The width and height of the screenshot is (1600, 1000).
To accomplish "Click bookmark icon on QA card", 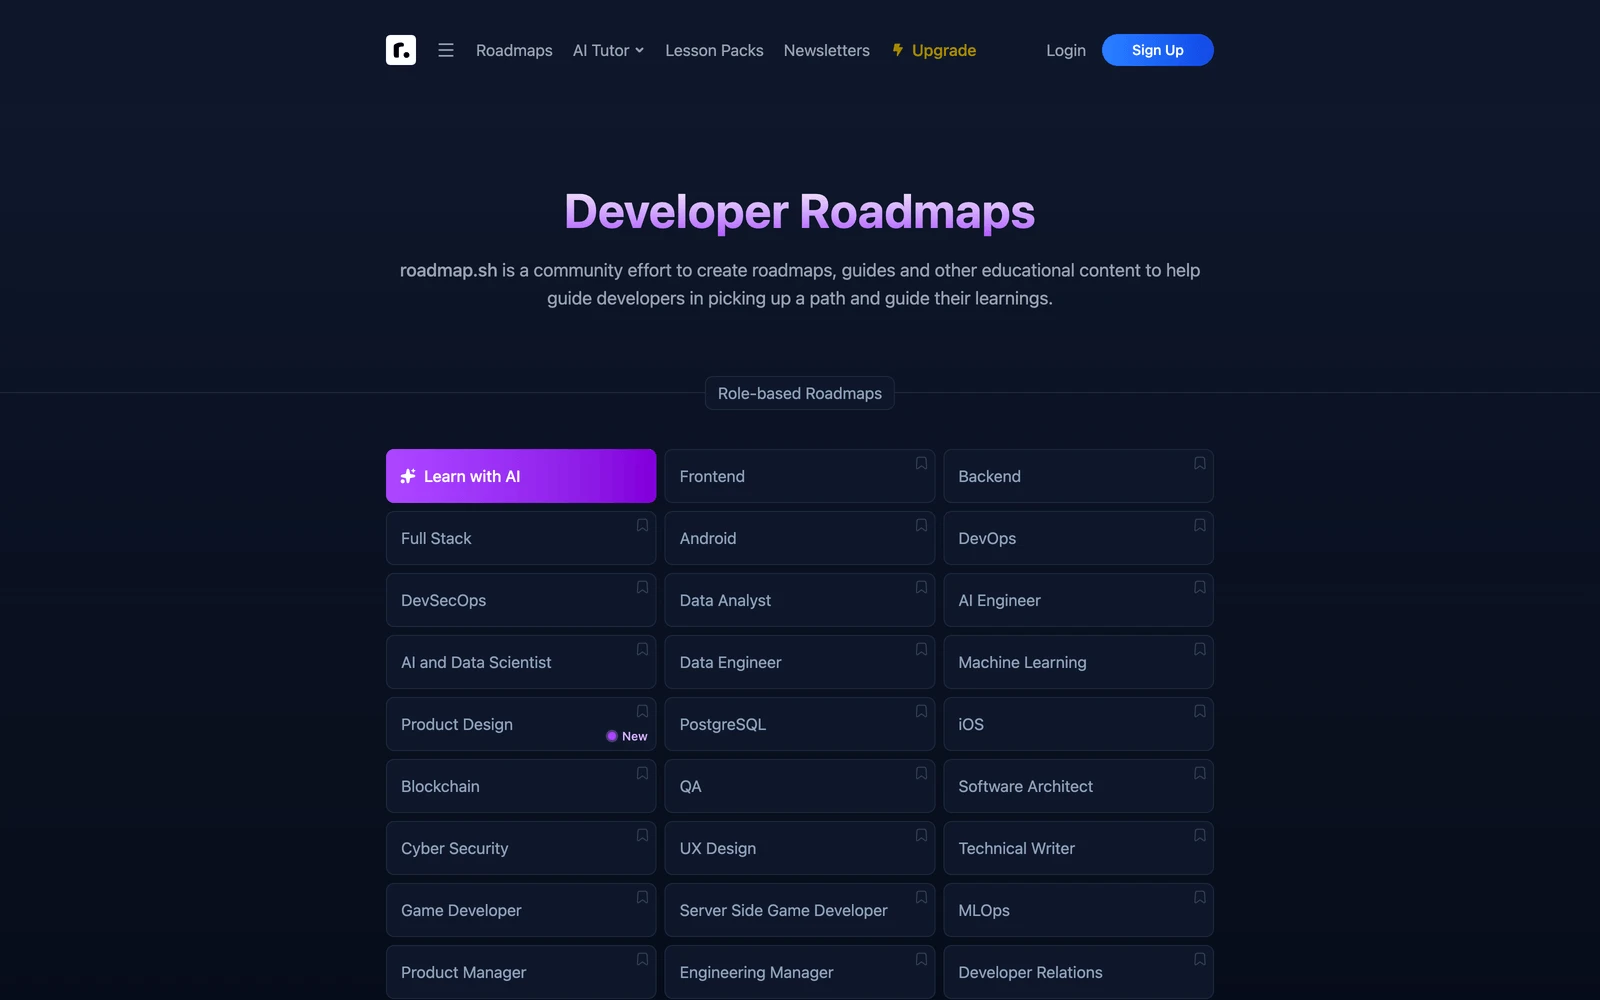I will pos(921,773).
